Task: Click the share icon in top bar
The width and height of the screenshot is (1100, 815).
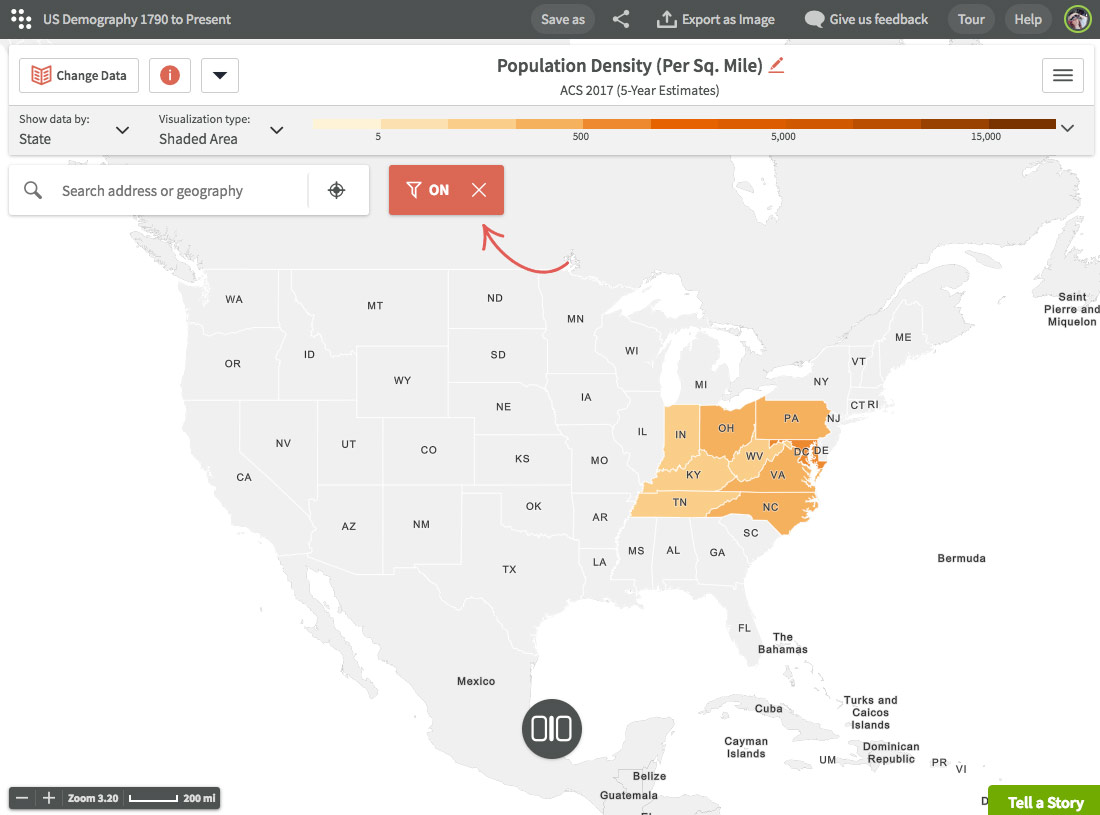Action: (621, 19)
